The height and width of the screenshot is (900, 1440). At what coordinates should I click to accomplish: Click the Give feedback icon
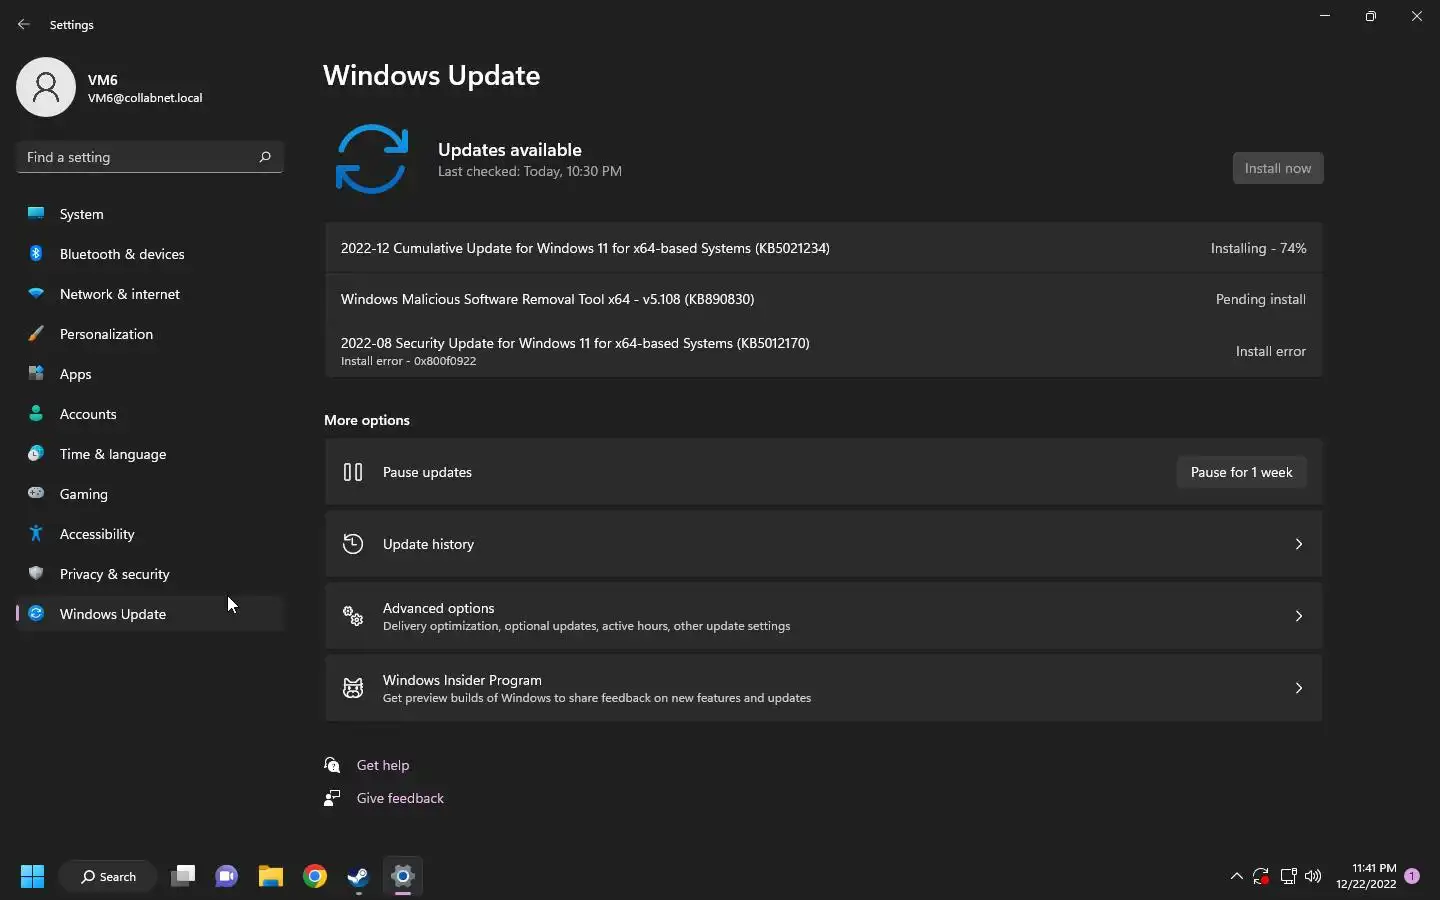pos(333,798)
